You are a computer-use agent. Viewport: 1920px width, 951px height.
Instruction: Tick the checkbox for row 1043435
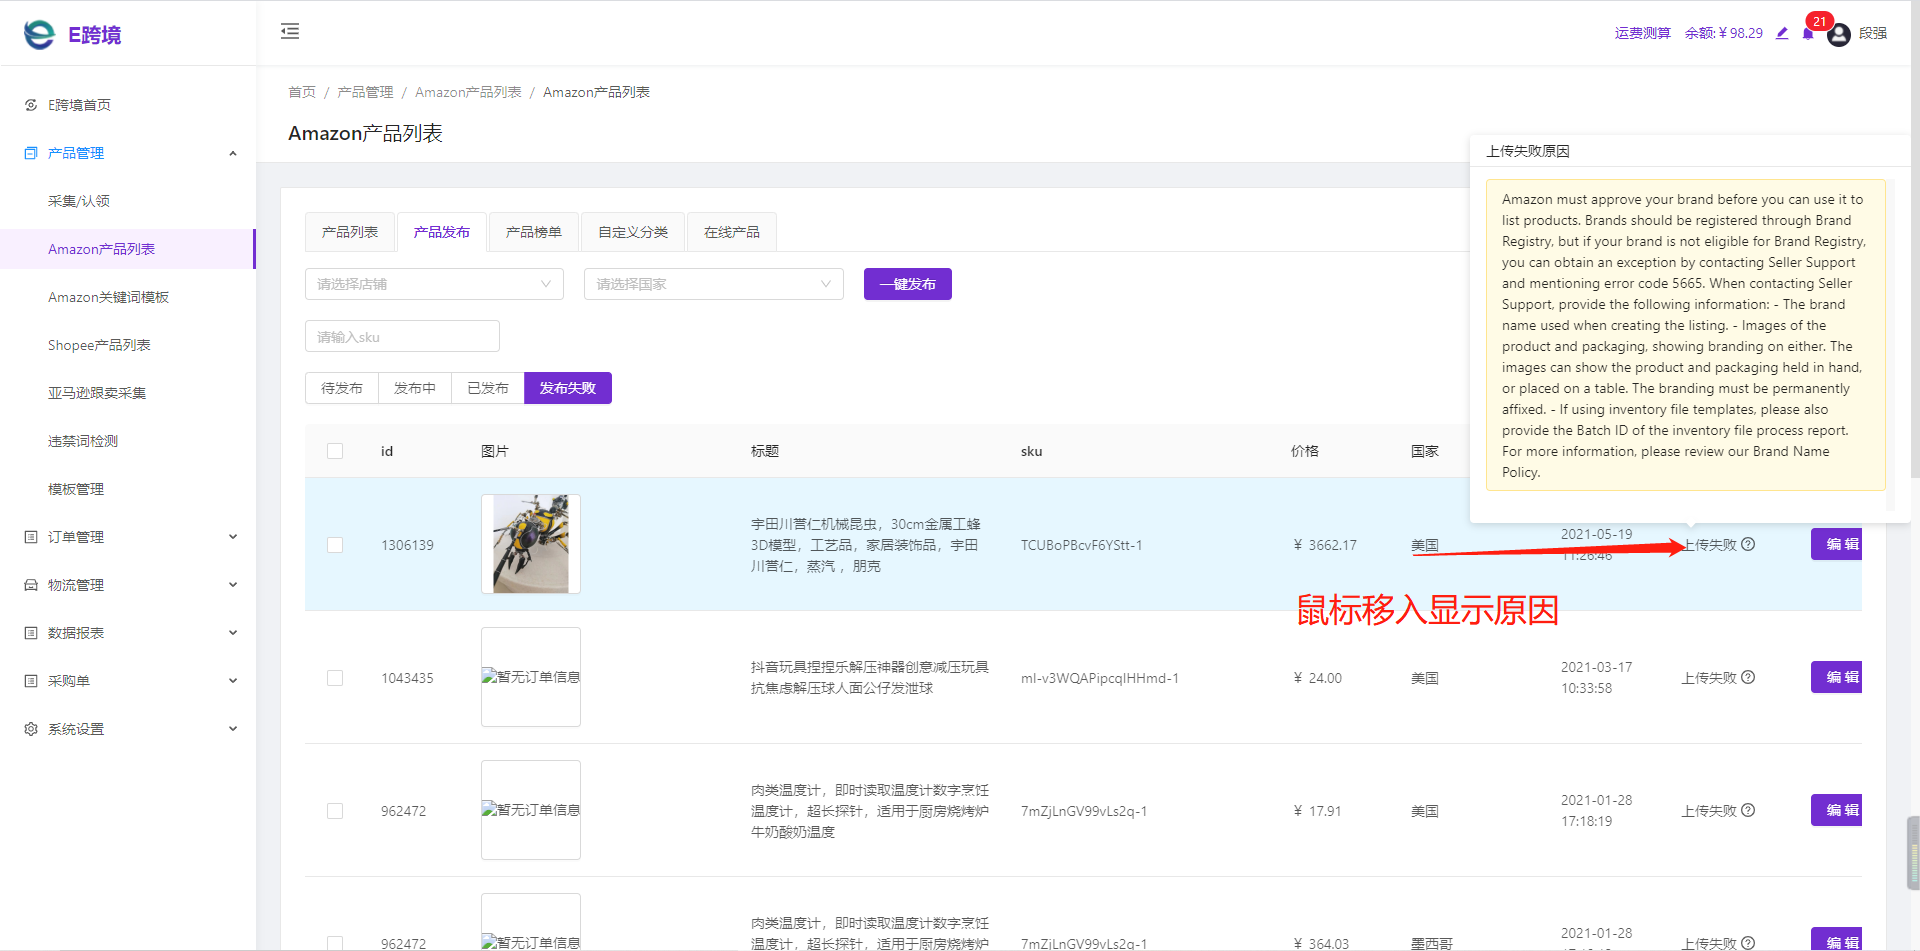tap(335, 678)
